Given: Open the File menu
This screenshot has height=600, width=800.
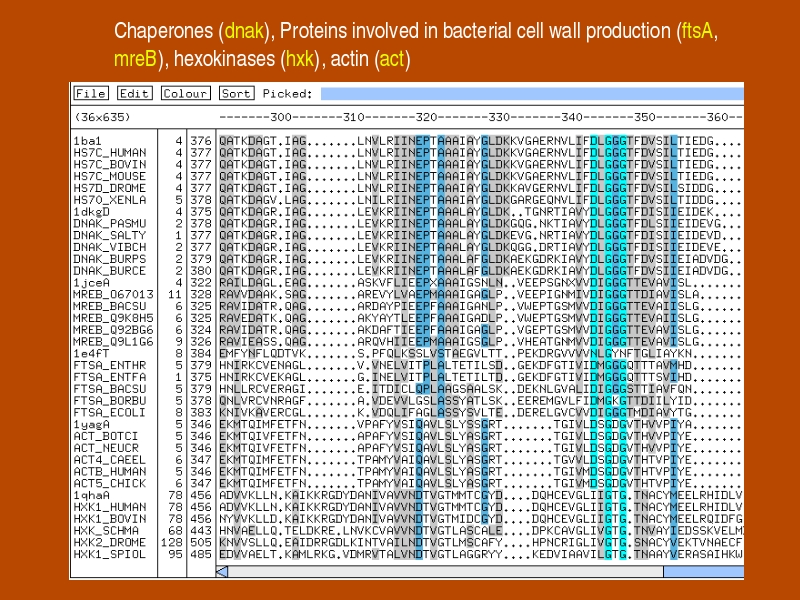Looking at the screenshot, I should click(x=91, y=94).
